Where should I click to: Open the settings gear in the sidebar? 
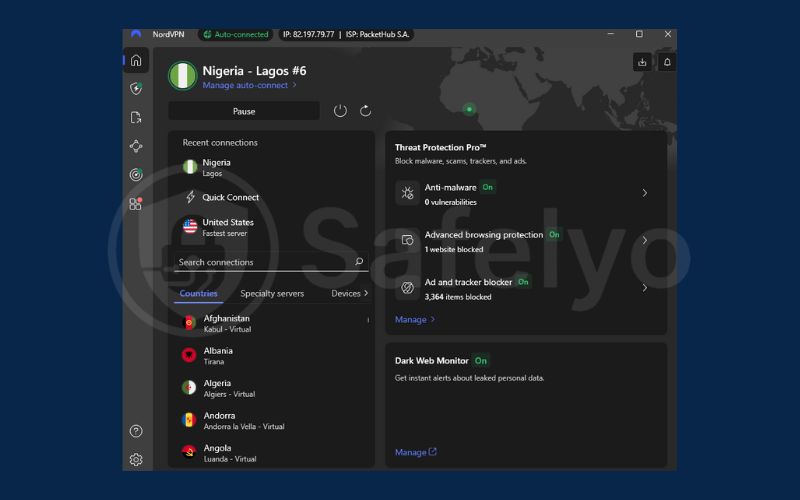[x=136, y=460]
